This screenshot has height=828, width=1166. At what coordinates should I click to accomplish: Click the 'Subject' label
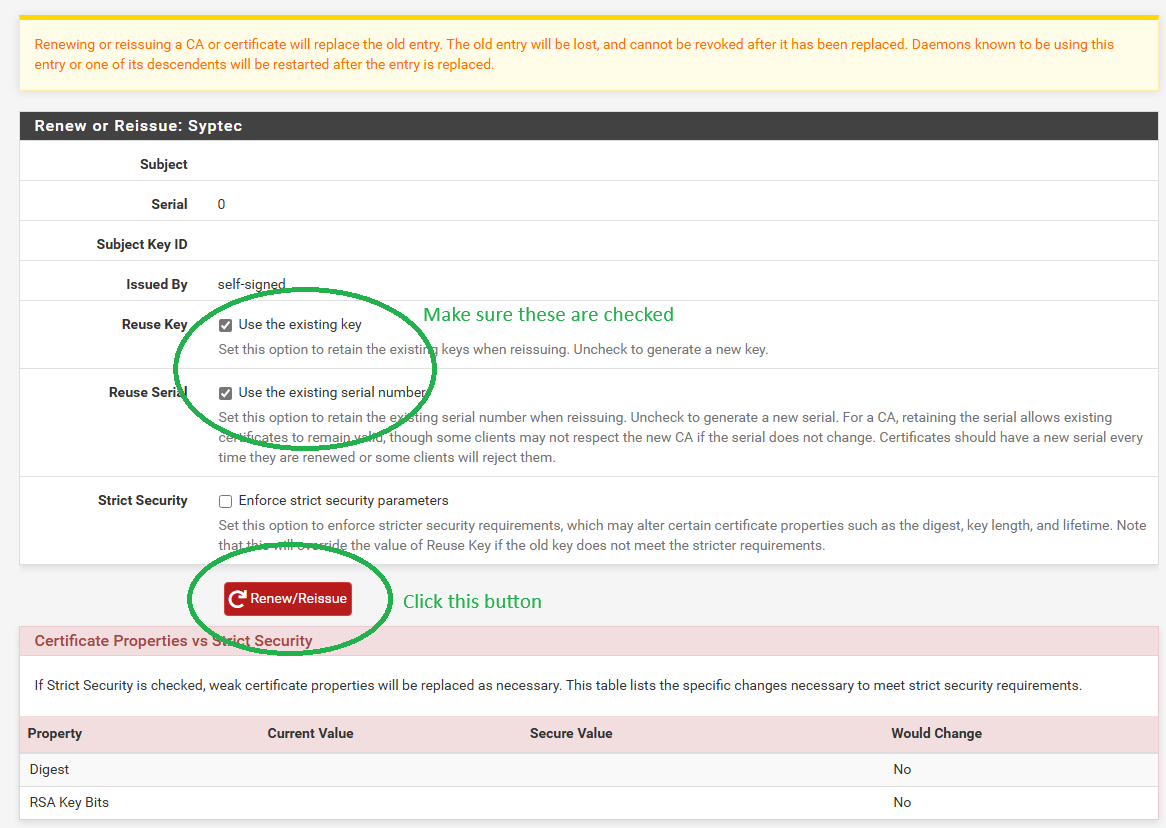pyautogui.click(x=164, y=164)
